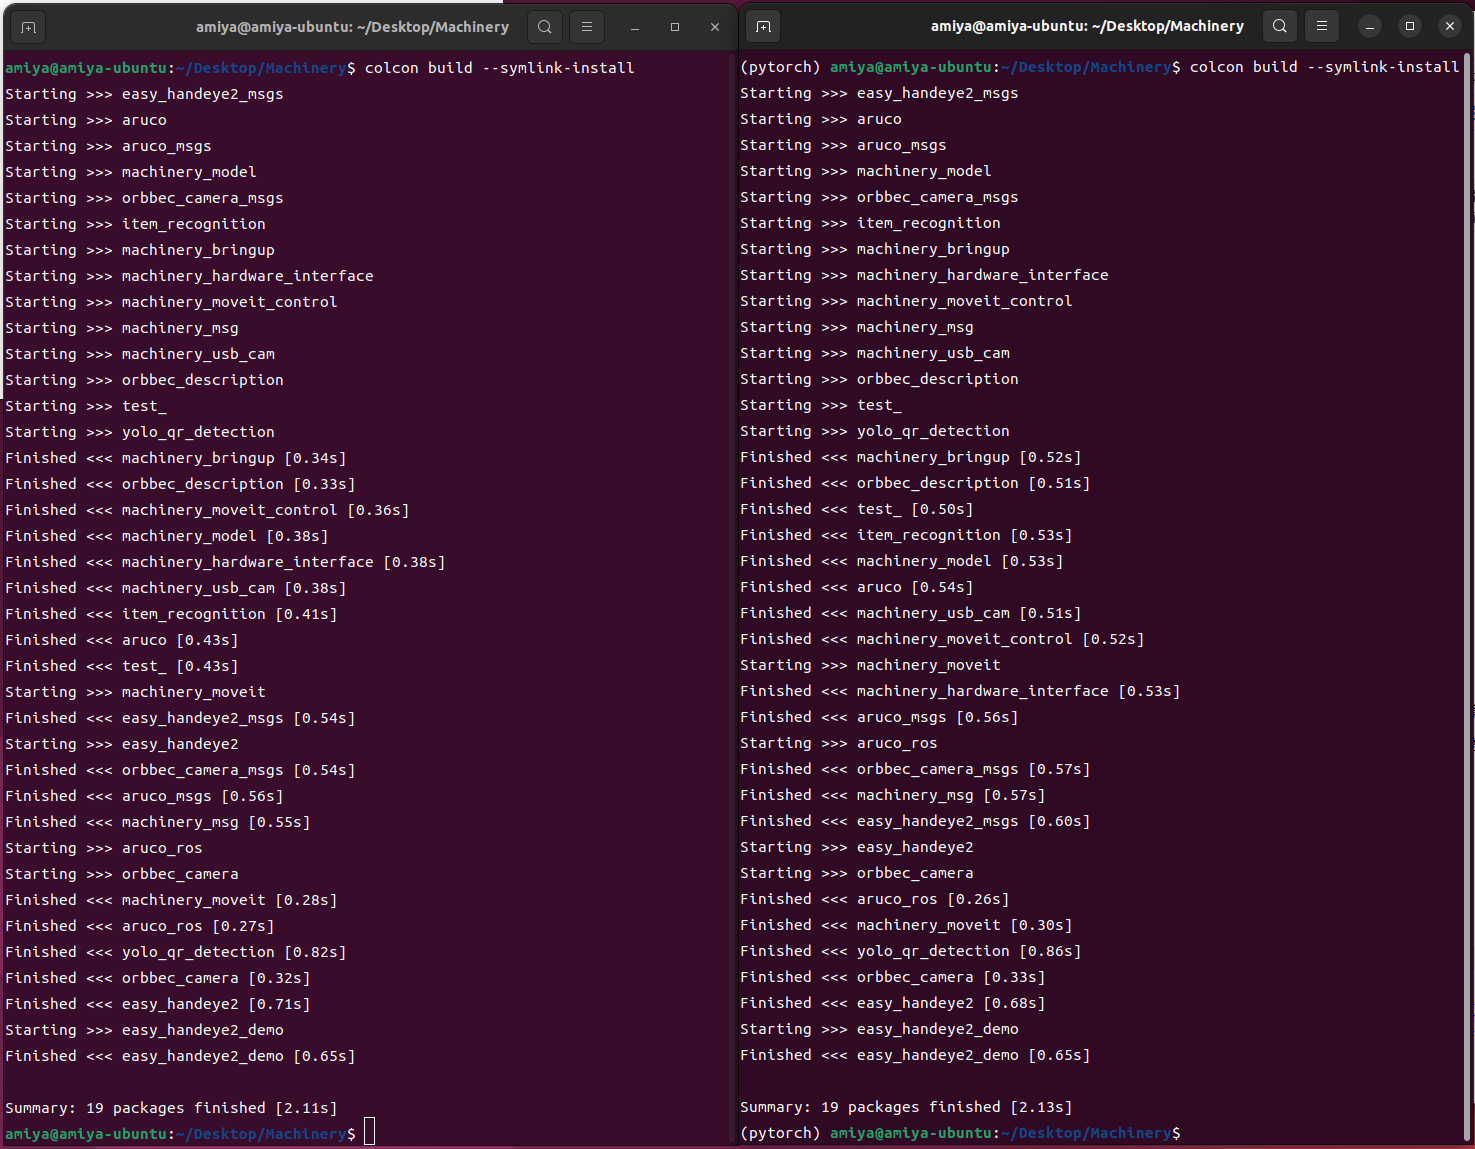The width and height of the screenshot is (1475, 1149).
Task: Click the right terminal's title bar
Action: (1086, 26)
